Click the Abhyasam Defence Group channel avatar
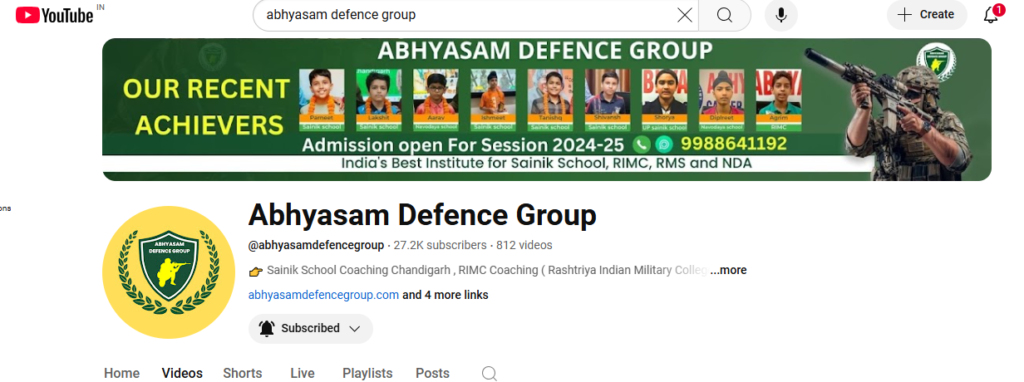Screen dimensions: 1024x382 point(168,272)
